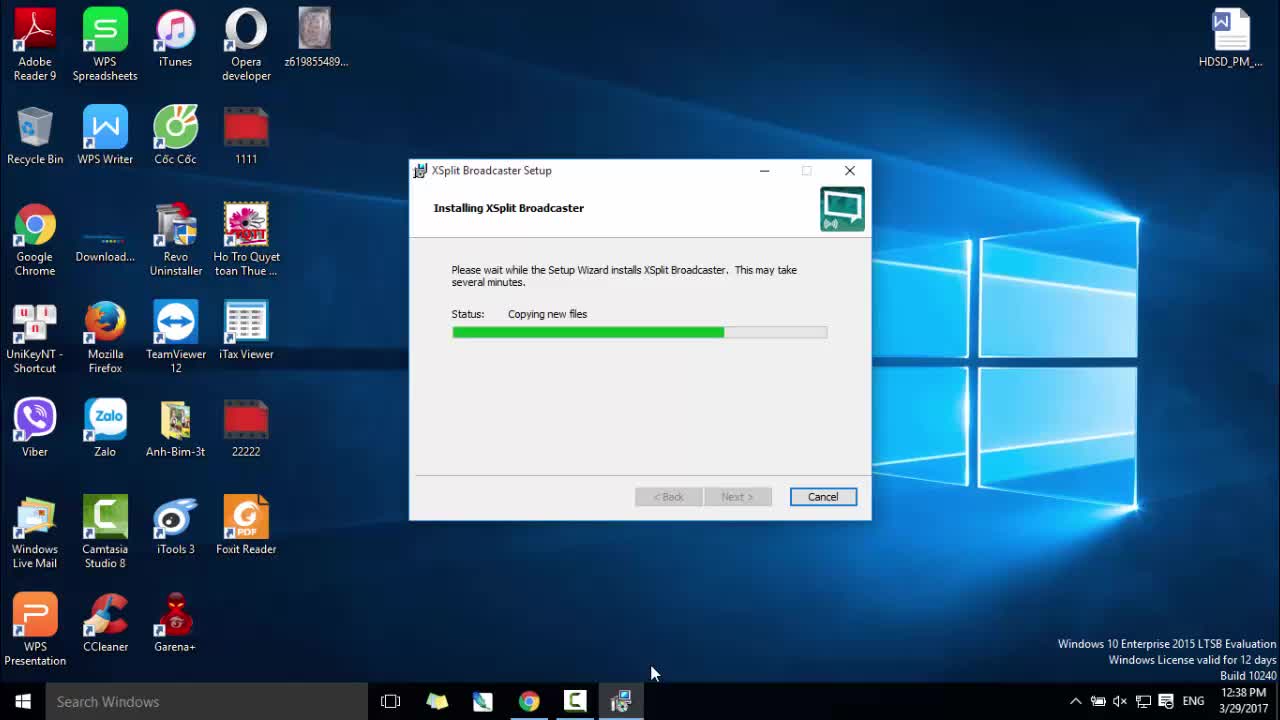1280x720 pixels.
Task: Open Ho Tro Quyet toan Thue icon
Action: 246,240
